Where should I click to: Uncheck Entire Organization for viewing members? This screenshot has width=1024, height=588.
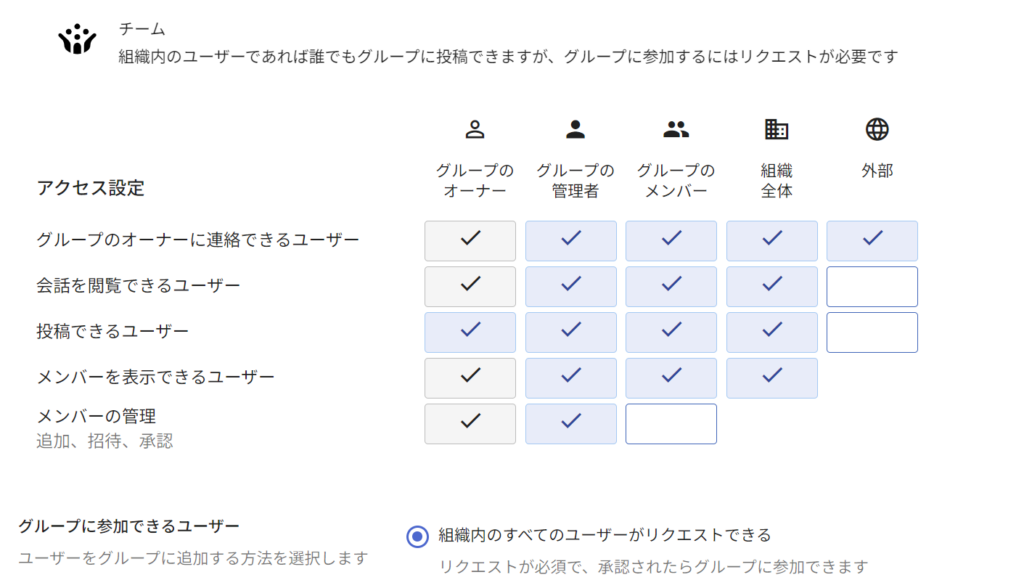(x=771, y=378)
